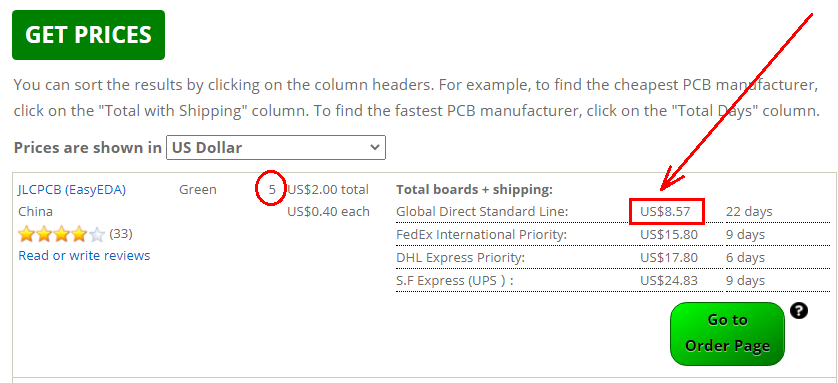Click the GET PRICES button
The width and height of the screenshot is (838, 383).
point(88,35)
